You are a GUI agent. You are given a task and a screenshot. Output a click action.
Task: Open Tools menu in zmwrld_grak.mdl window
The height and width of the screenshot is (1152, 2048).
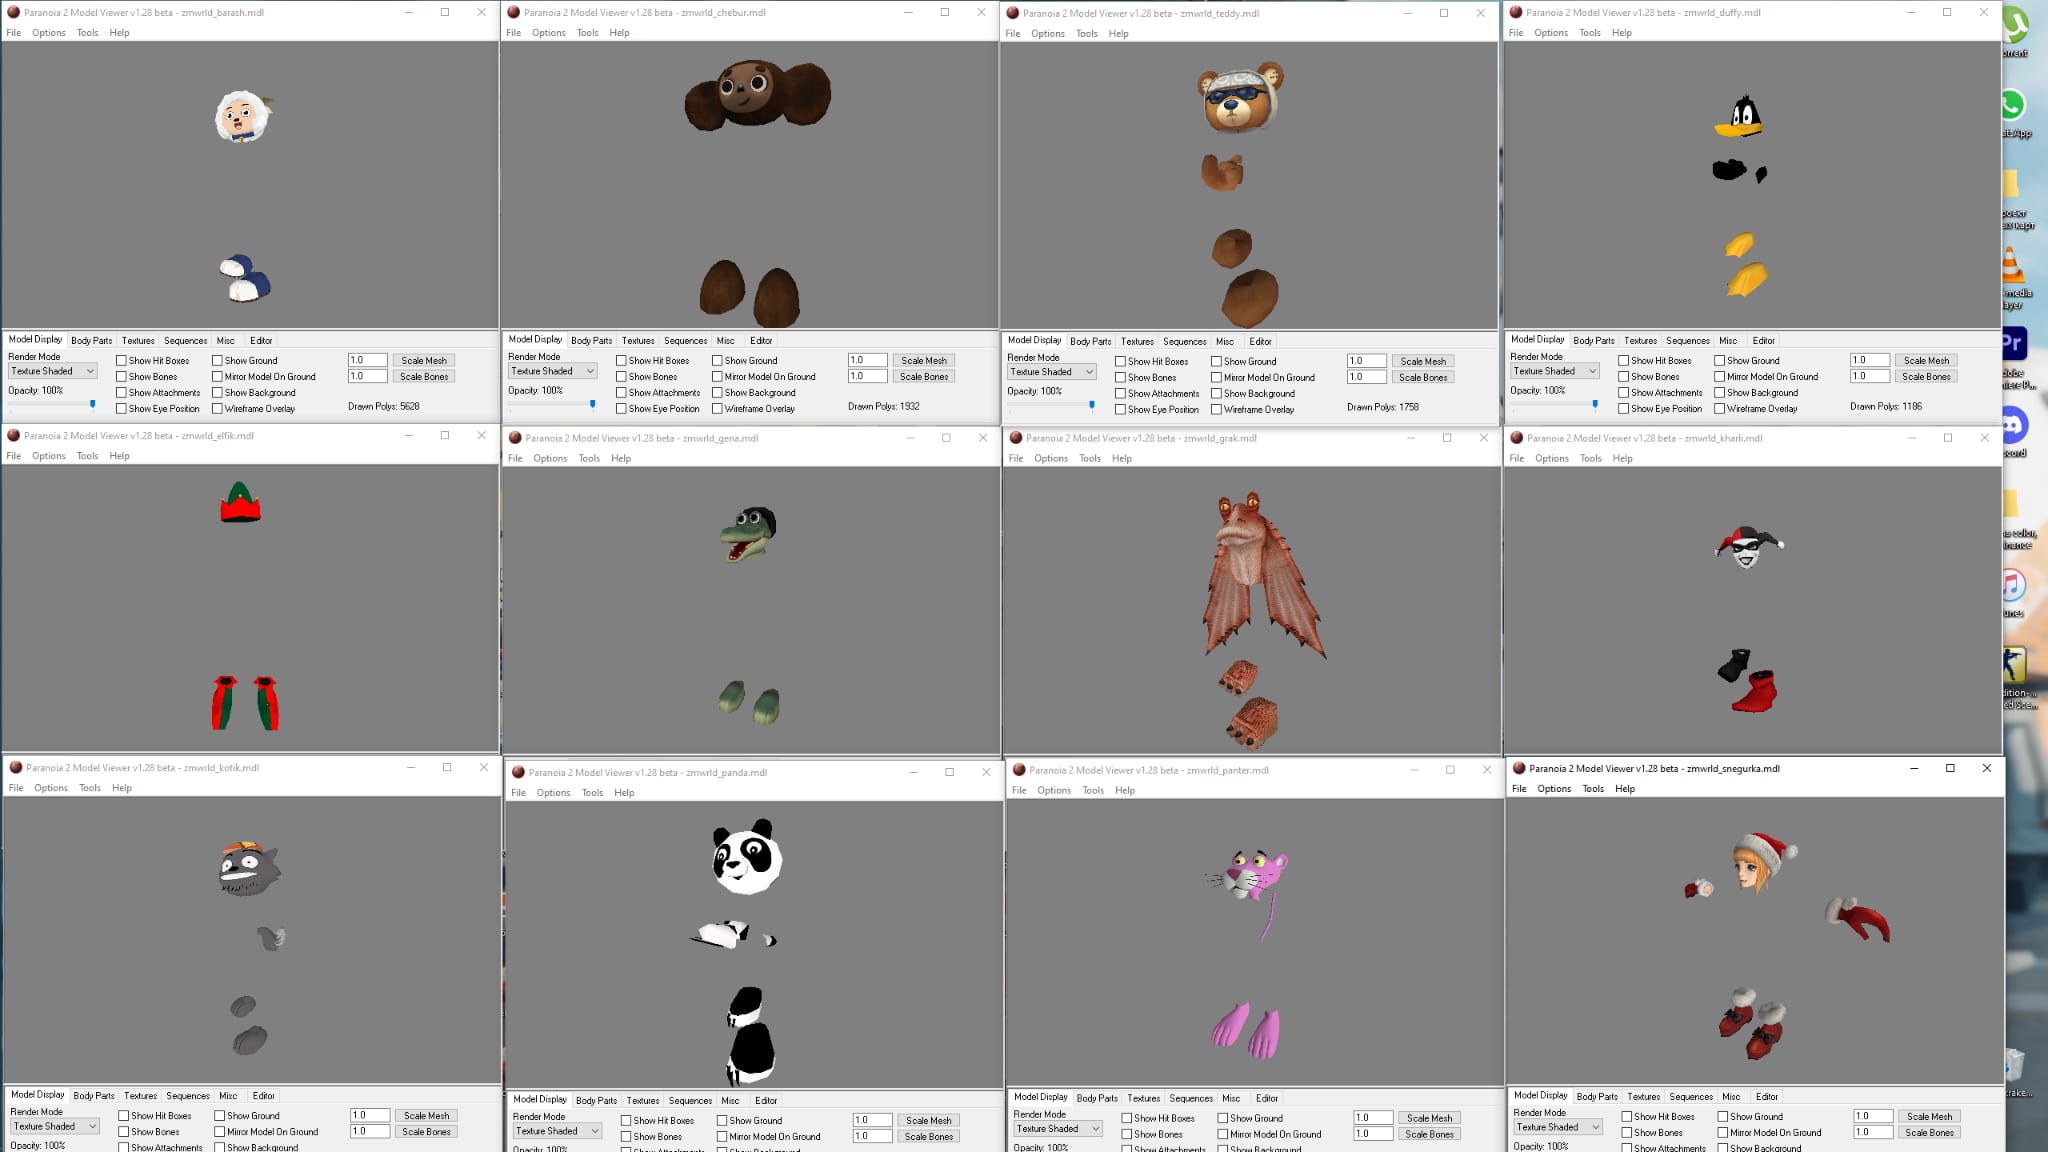1090,458
